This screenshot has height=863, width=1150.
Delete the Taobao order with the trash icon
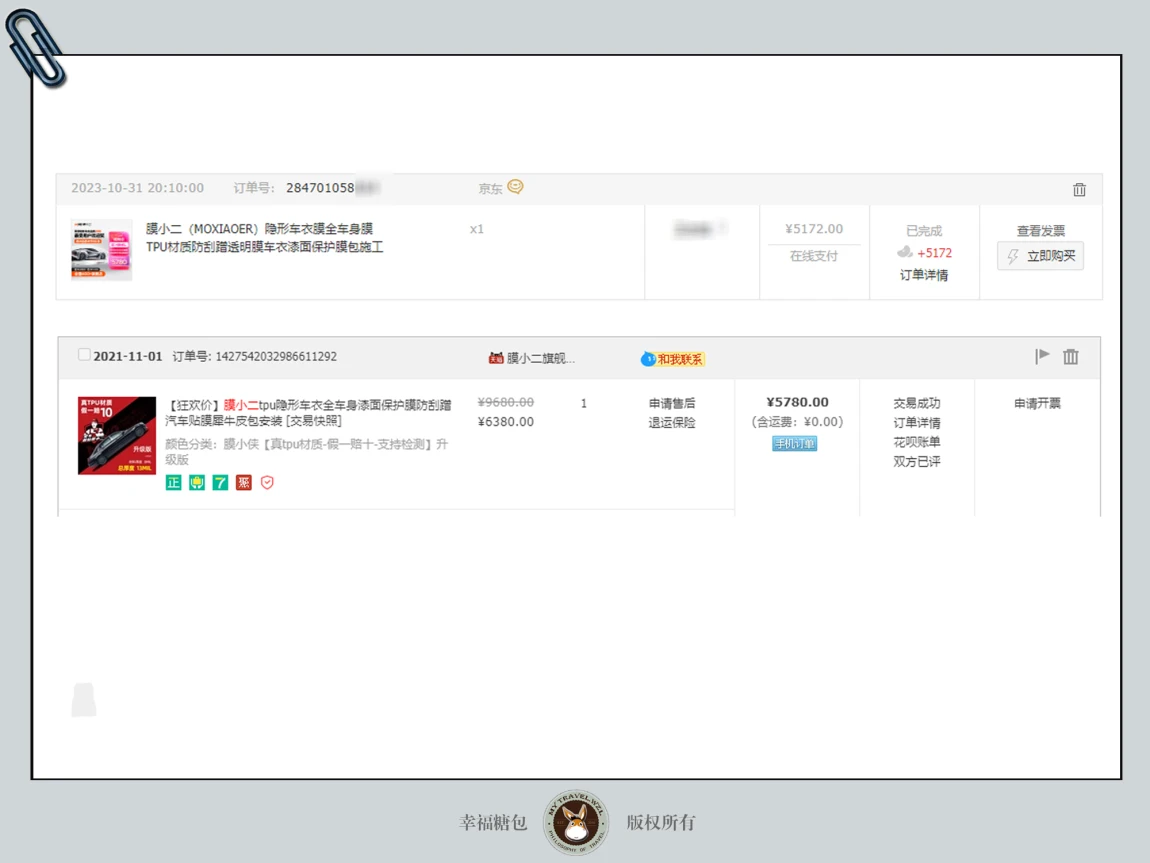click(1071, 357)
